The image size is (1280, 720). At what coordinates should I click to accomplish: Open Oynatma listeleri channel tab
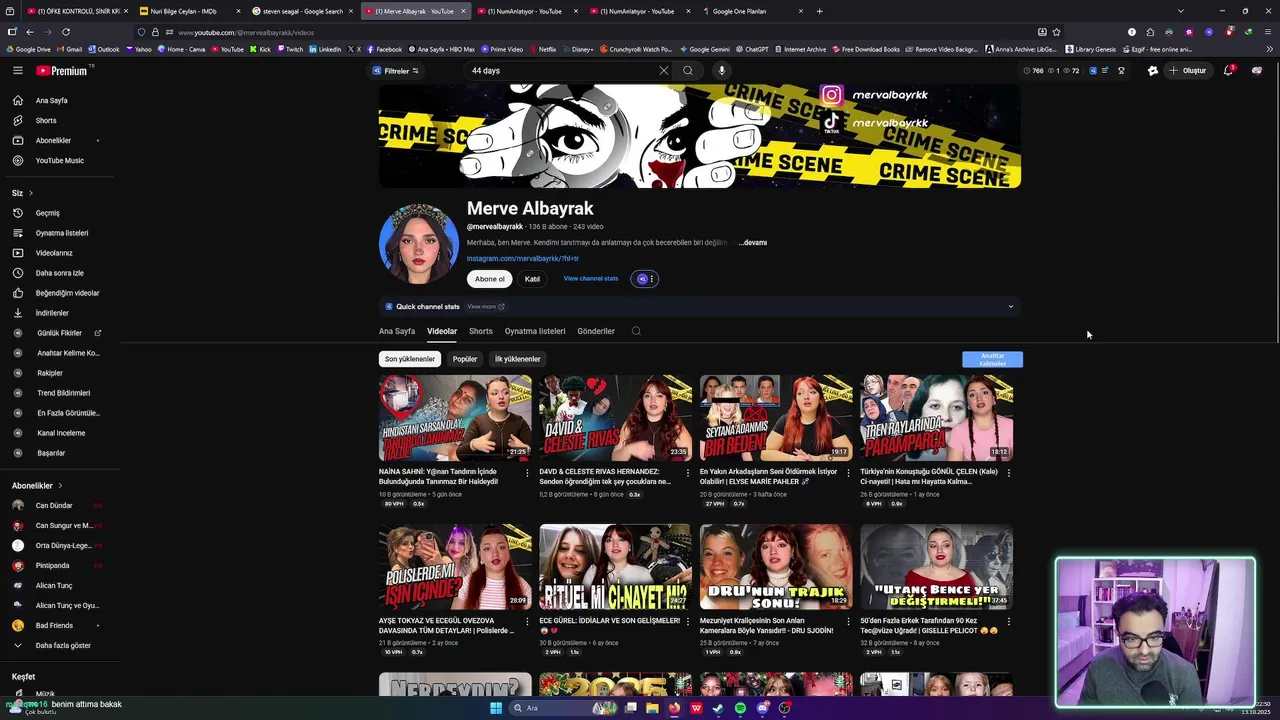[x=535, y=331]
